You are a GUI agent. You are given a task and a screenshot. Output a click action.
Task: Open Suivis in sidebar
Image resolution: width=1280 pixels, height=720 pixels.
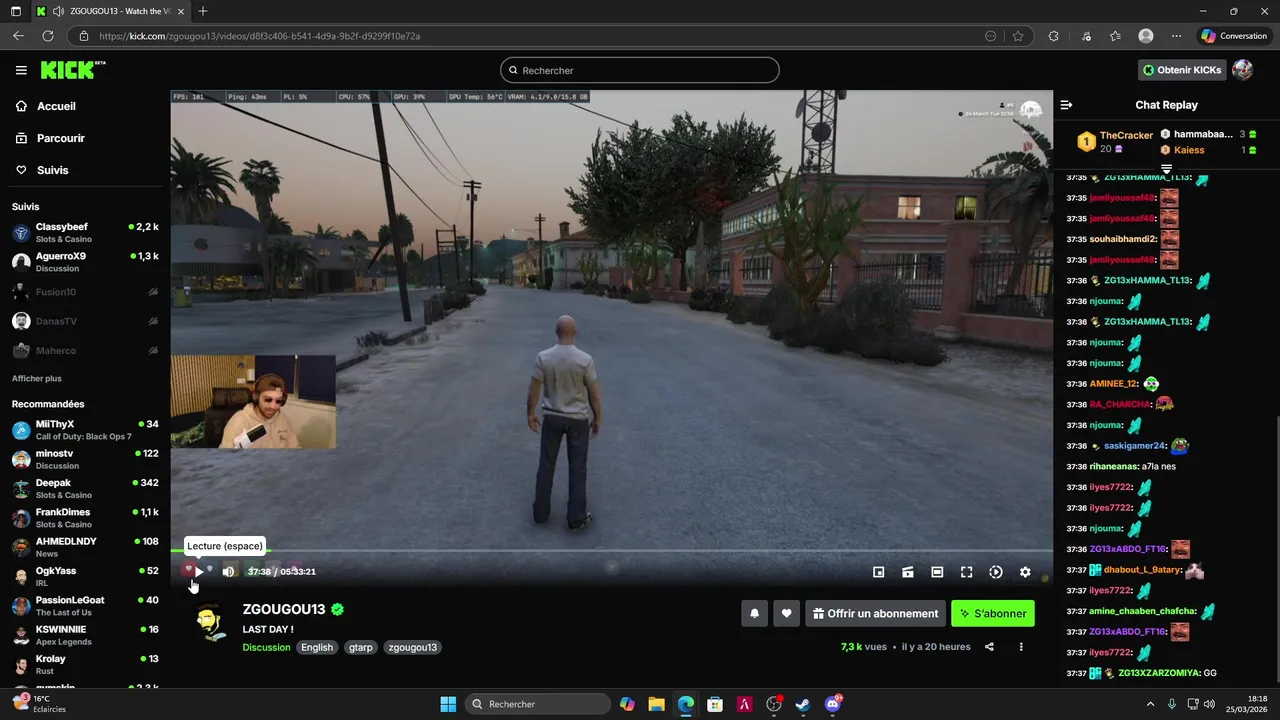point(52,170)
